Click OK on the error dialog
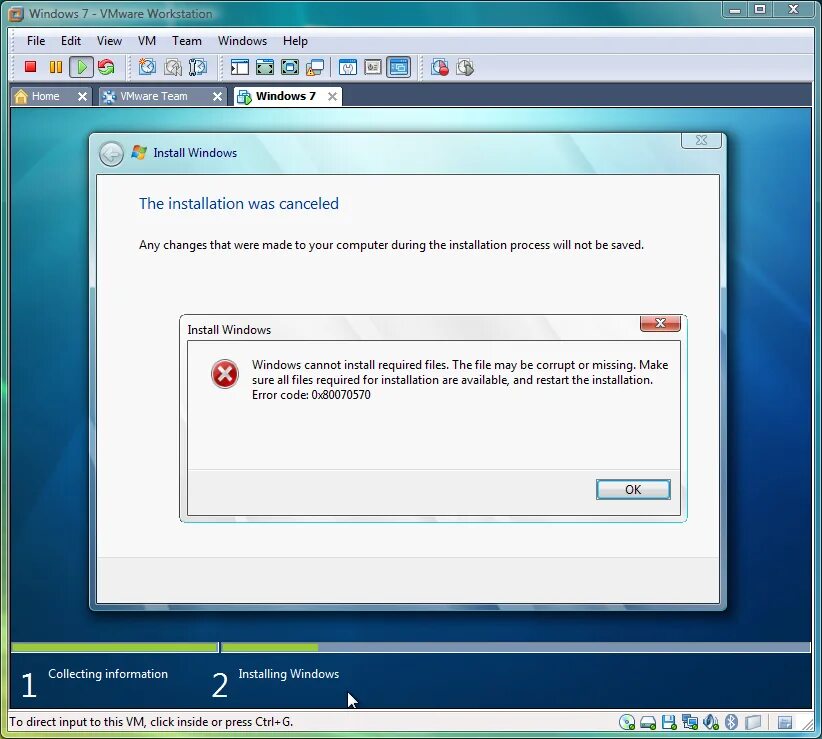822x739 pixels. 633,490
